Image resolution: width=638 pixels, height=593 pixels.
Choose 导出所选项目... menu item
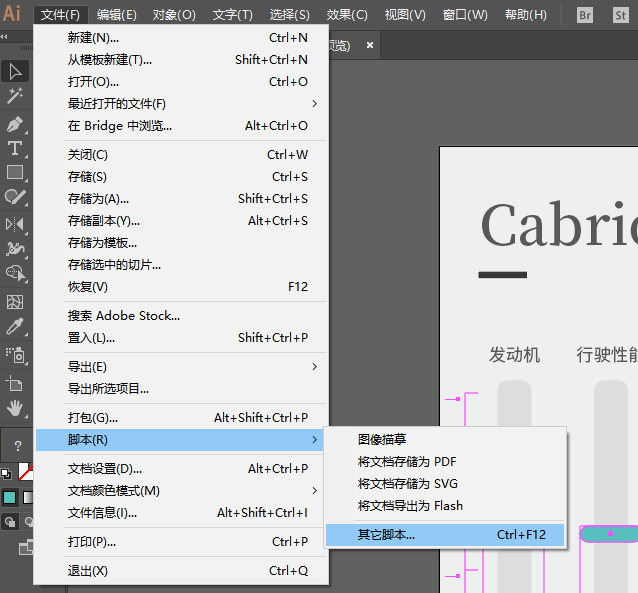click(181, 389)
